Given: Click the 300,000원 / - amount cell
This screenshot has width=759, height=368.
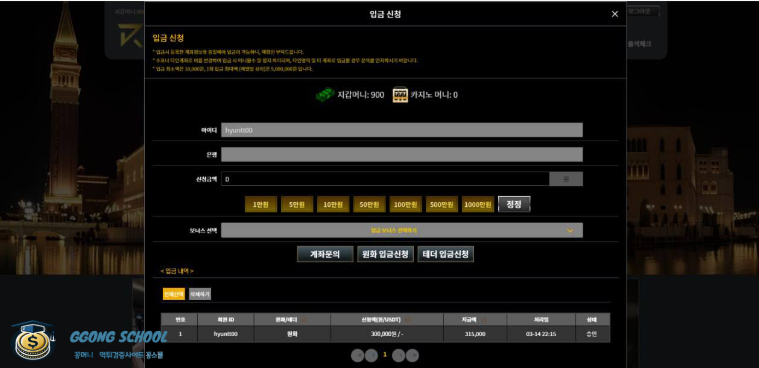Looking at the screenshot, I should (387, 334).
